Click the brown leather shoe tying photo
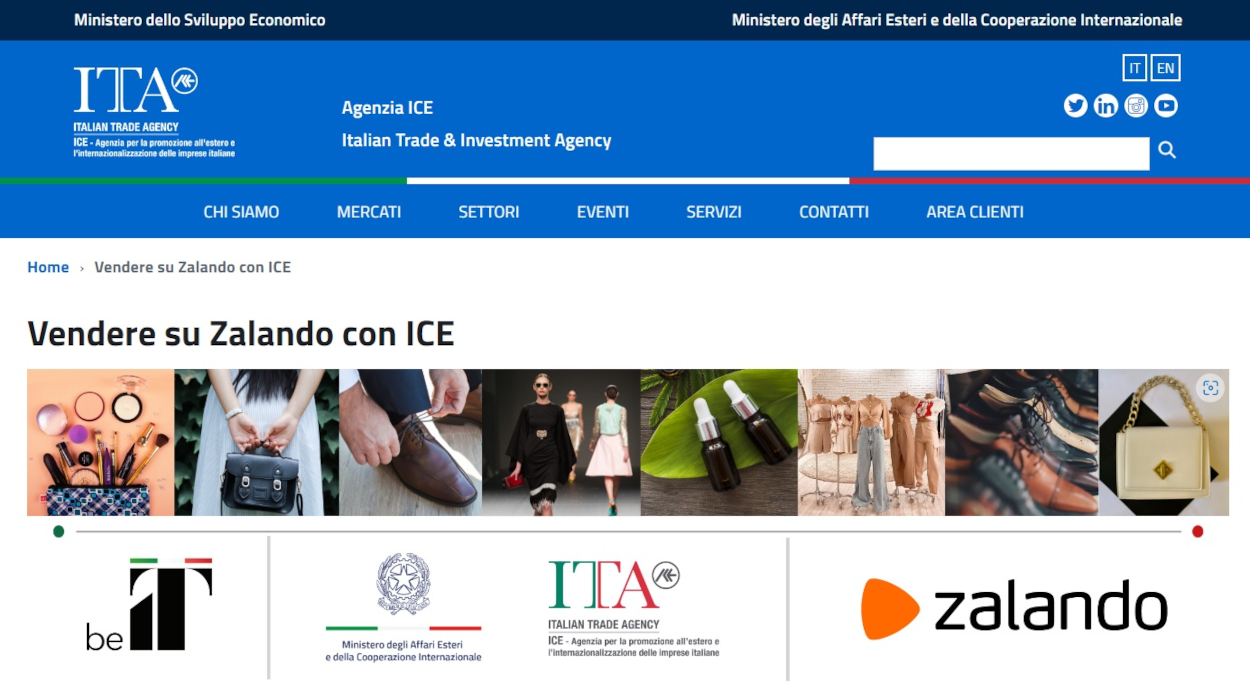Viewport: 1250px width, 682px height. [x=410, y=443]
